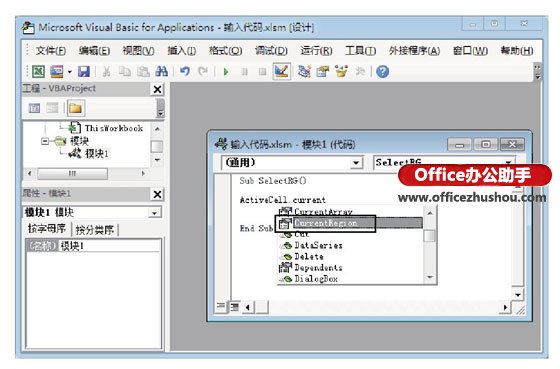Open the blue Help question mark icon
Screen dimensions: 560x369
tap(382, 72)
